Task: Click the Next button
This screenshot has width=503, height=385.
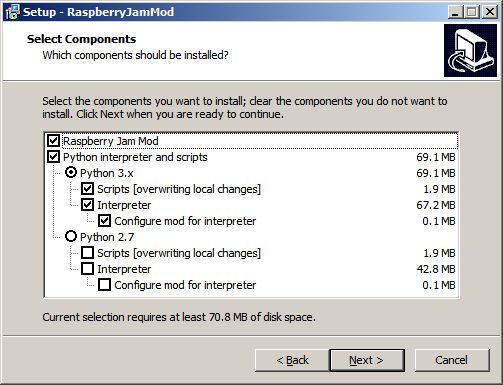Action: pyautogui.click(x=367, y=360)
